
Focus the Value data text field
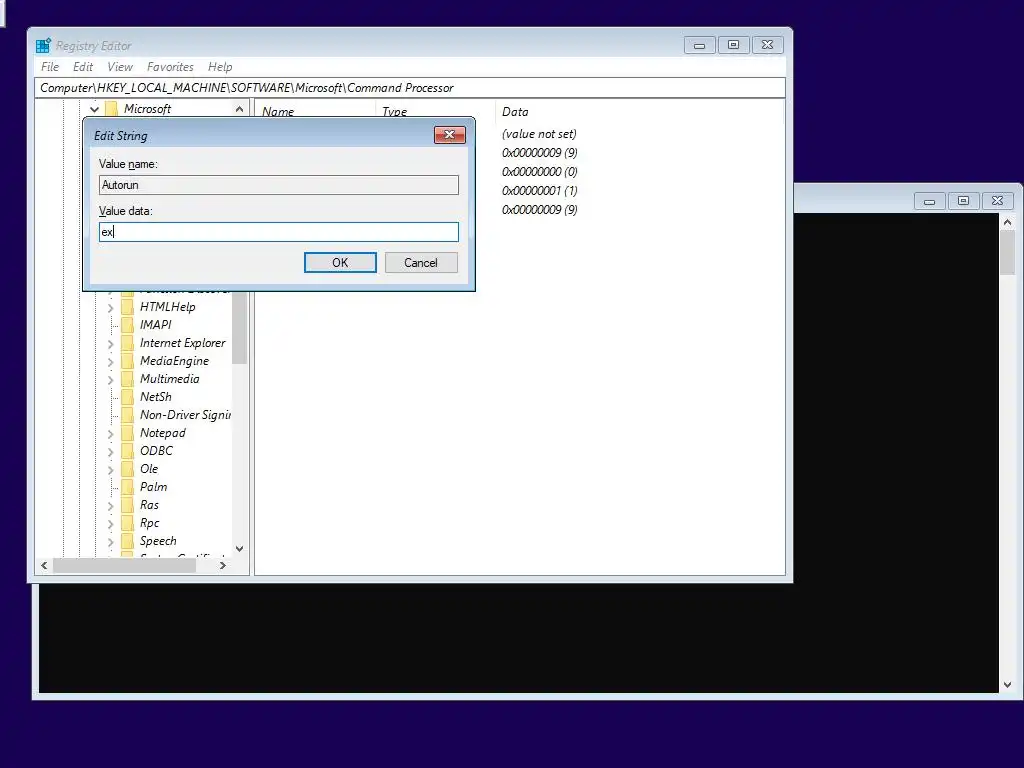(x=279, y=232)
